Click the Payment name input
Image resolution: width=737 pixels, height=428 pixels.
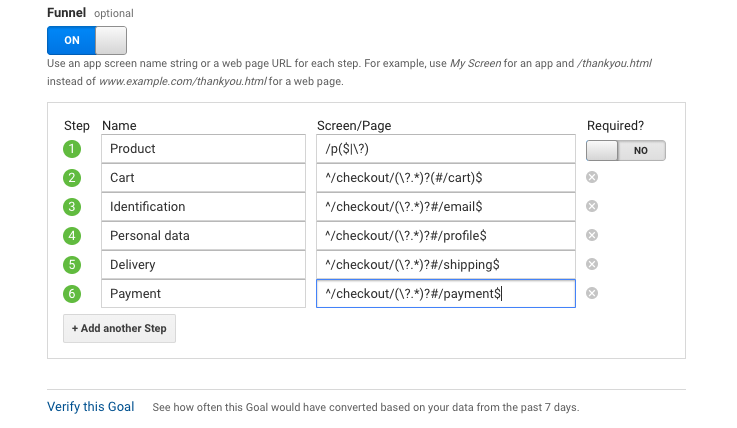(x=203, y=294)
